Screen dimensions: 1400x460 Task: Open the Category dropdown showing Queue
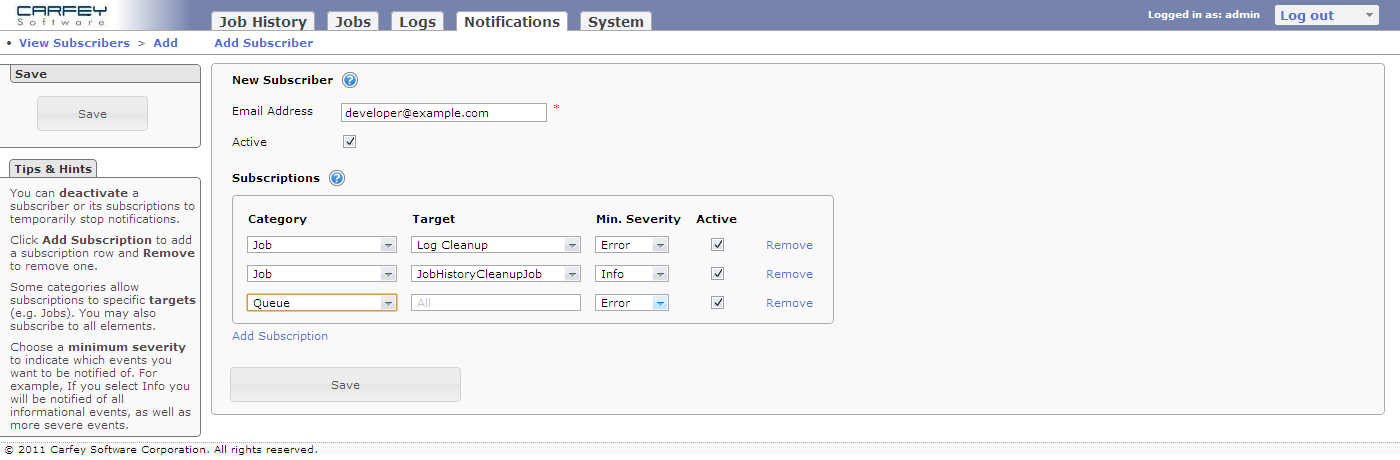(321, 303)
